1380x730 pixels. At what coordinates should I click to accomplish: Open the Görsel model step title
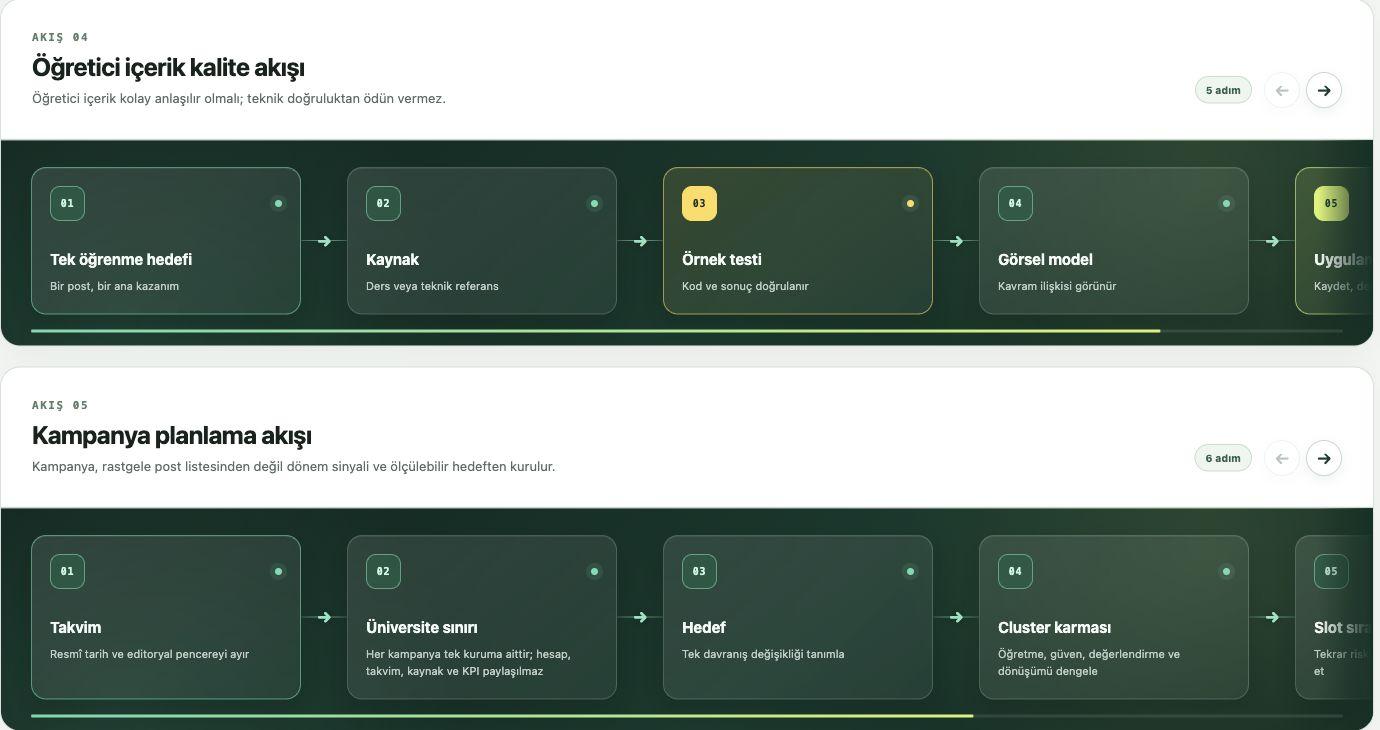click(1045, 259)
